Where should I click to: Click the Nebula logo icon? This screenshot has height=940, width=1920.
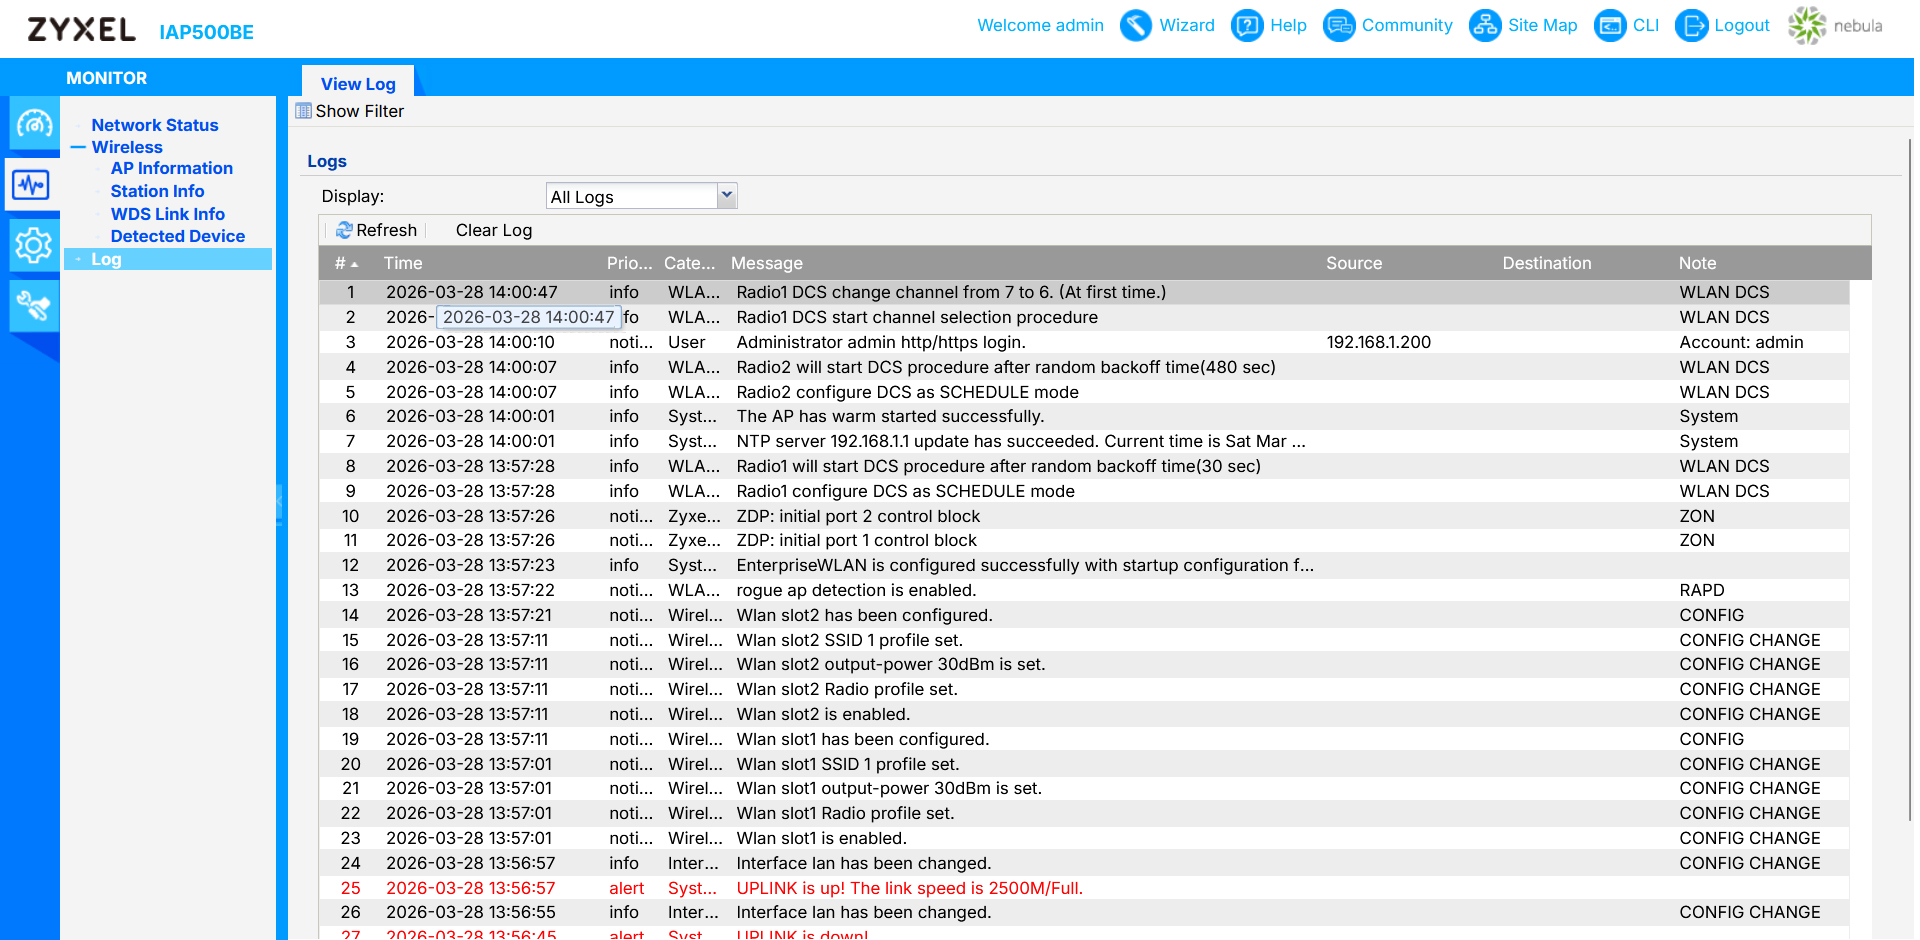1806,25
